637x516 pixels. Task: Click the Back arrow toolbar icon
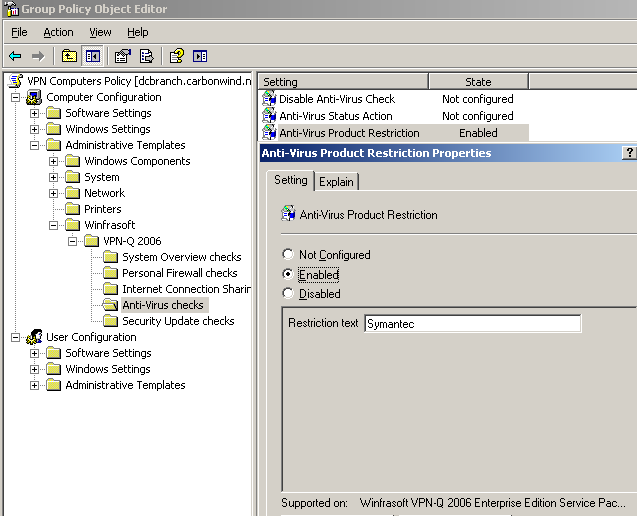pos(15,56)
